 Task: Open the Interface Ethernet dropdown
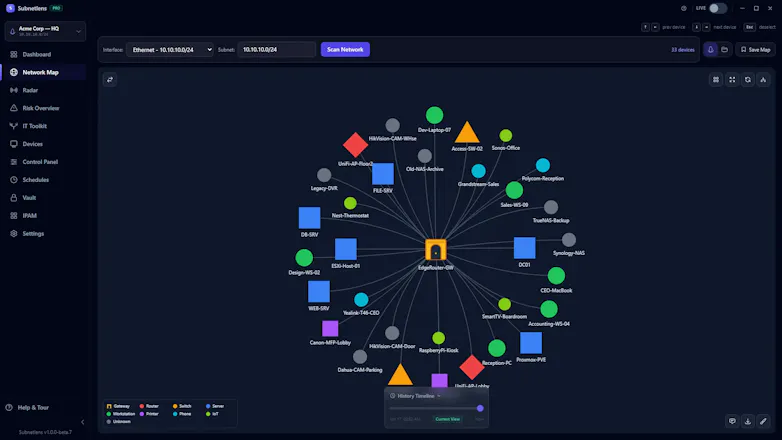[x=170, y=49]
